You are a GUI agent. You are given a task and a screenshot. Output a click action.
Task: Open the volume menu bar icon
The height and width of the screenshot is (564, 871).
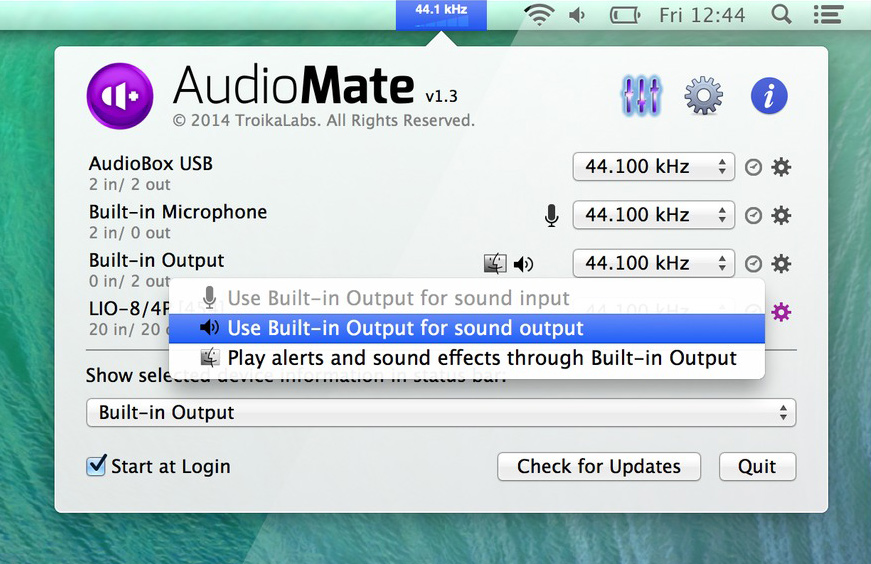click(578, 15)
